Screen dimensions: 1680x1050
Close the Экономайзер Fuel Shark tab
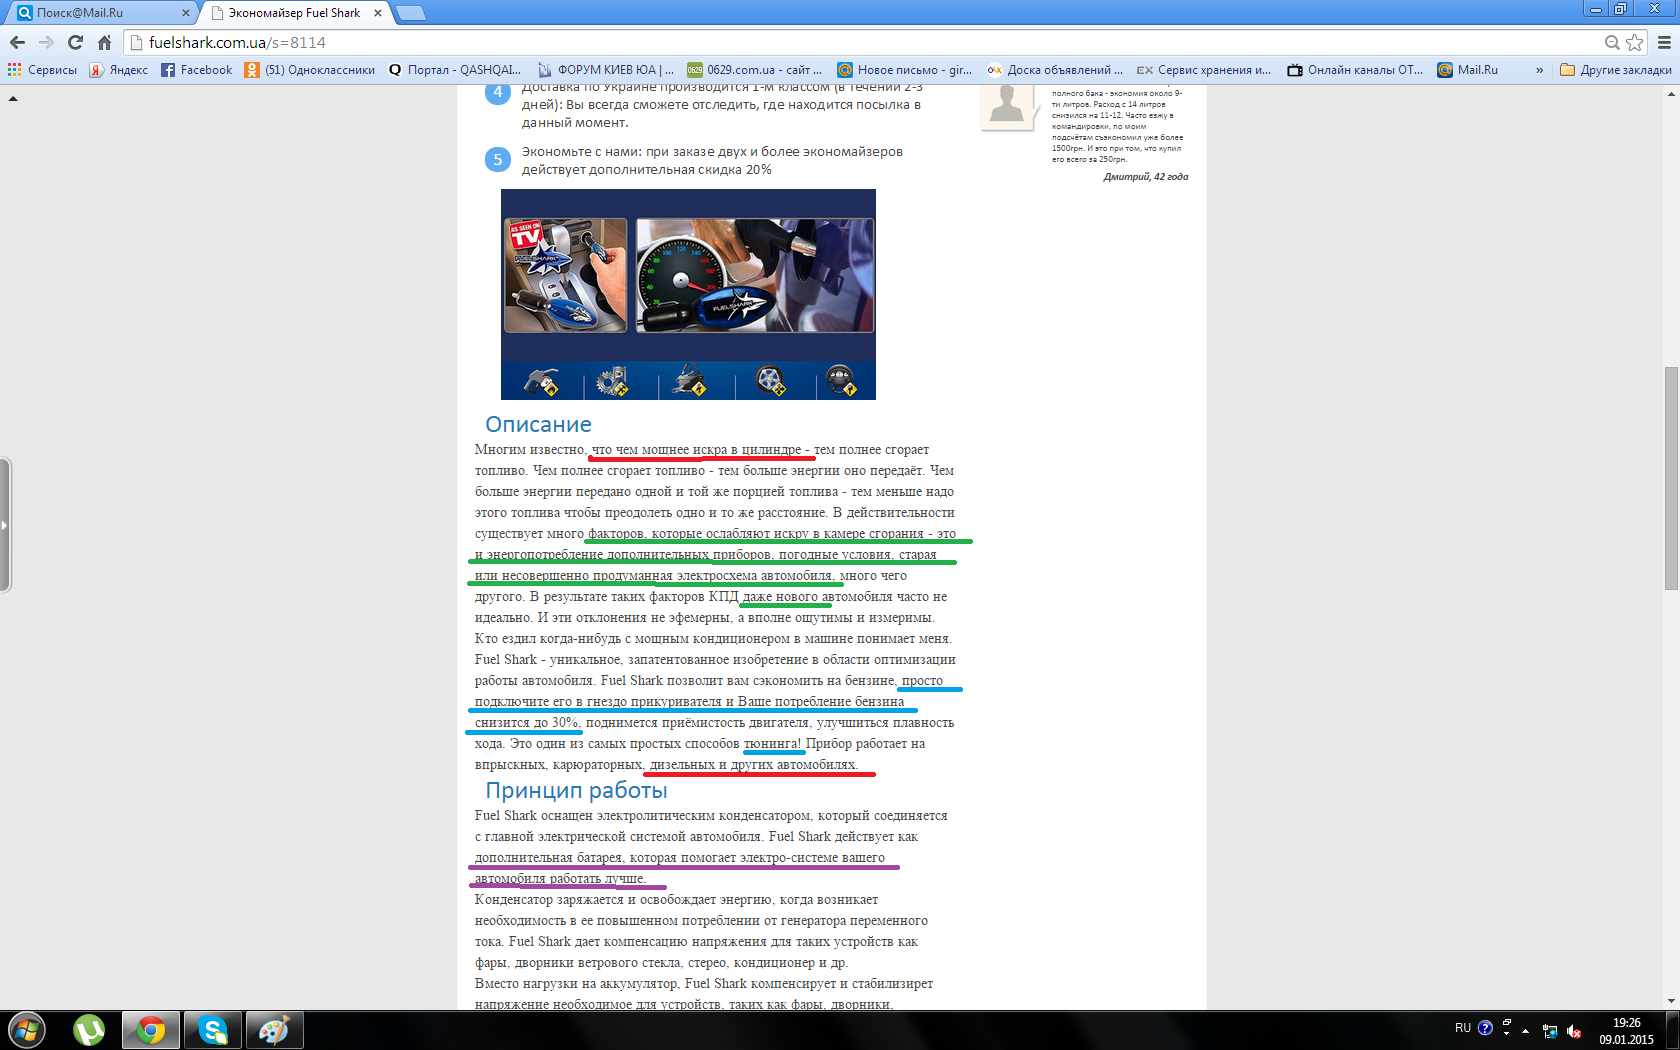(377, 13)
